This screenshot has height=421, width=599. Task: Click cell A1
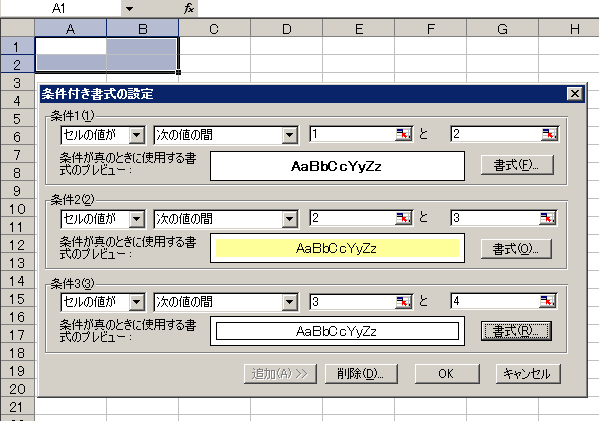[x=71, y=46]
